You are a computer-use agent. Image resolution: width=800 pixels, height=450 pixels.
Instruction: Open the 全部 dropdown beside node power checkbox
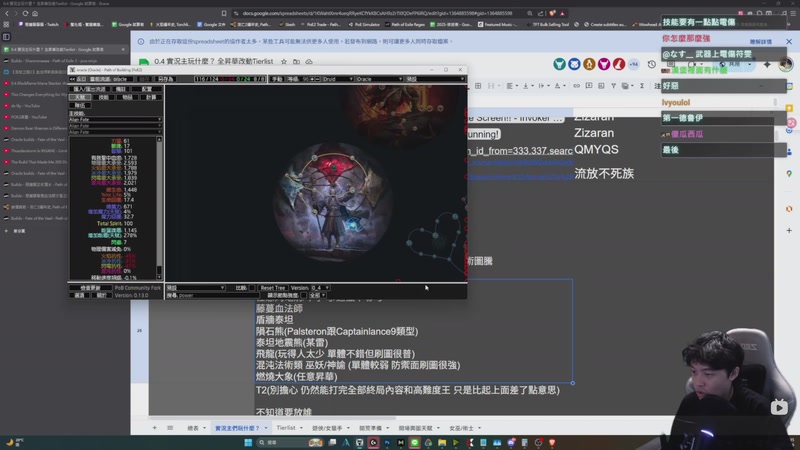(317, 295)
